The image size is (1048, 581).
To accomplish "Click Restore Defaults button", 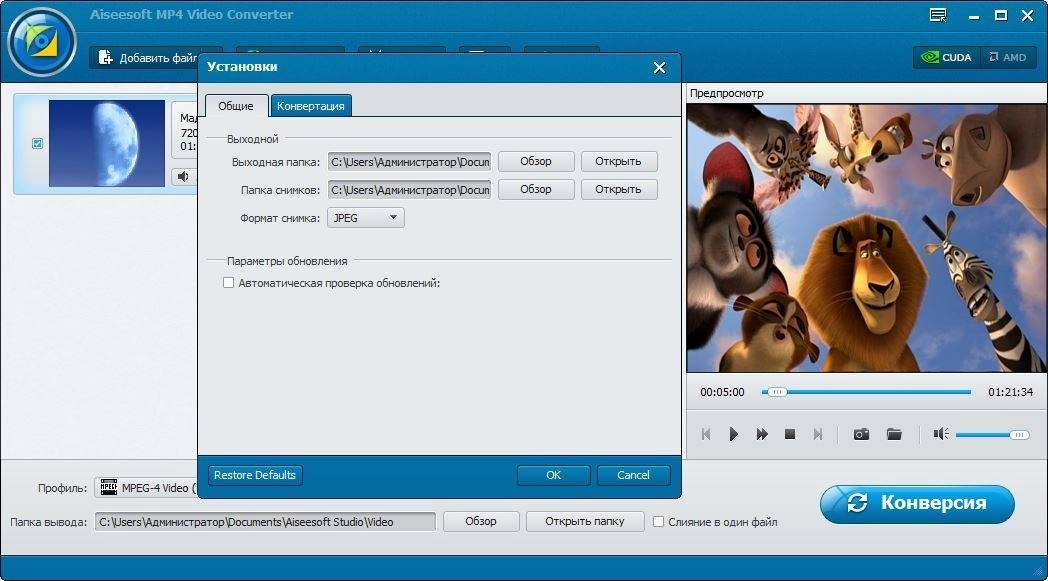I will pos(255,475).
